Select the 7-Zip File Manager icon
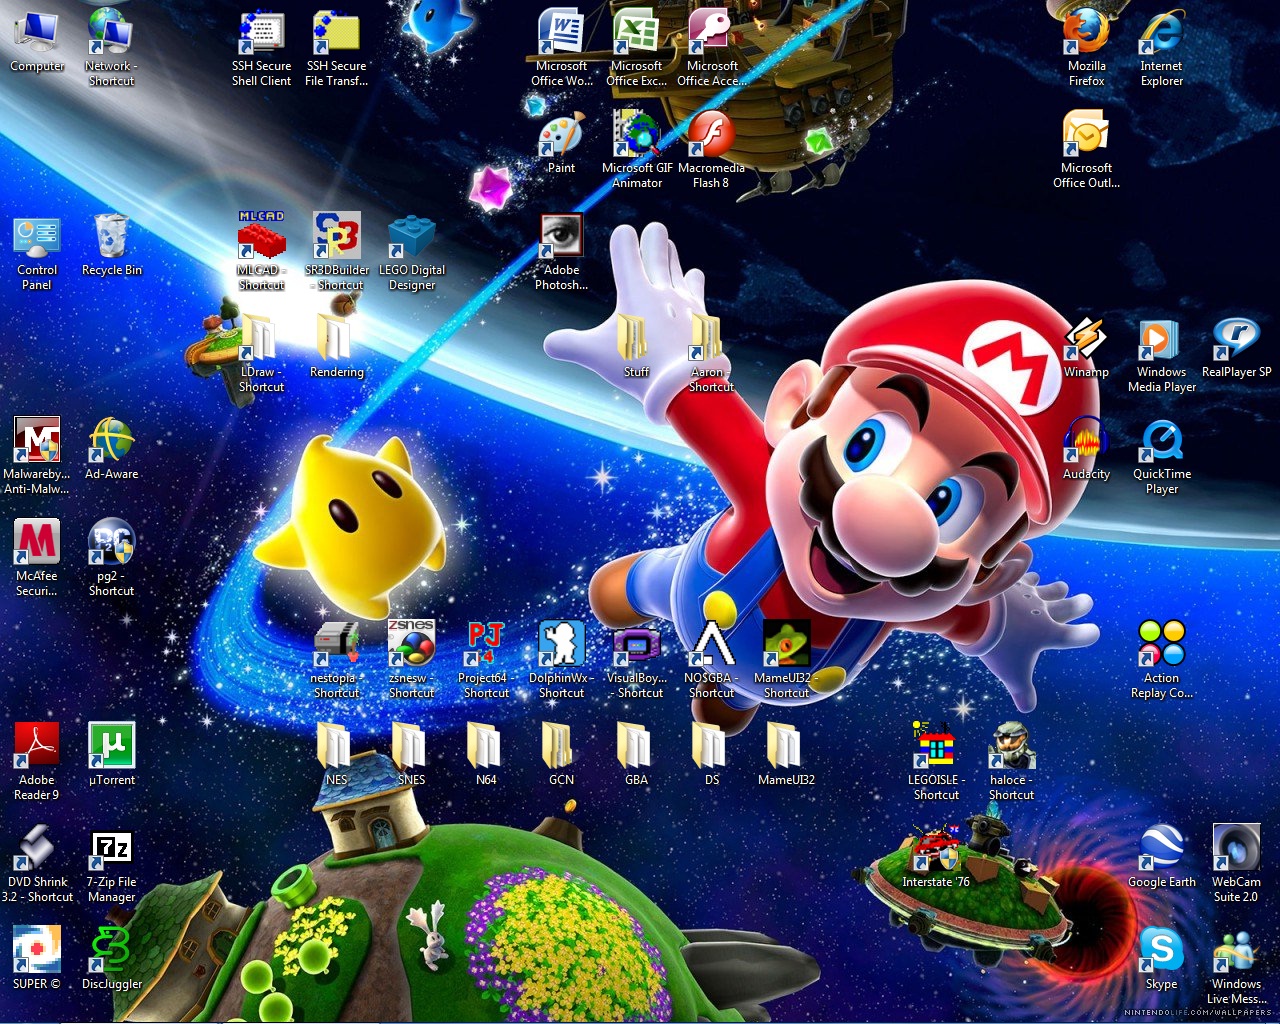 111,850
